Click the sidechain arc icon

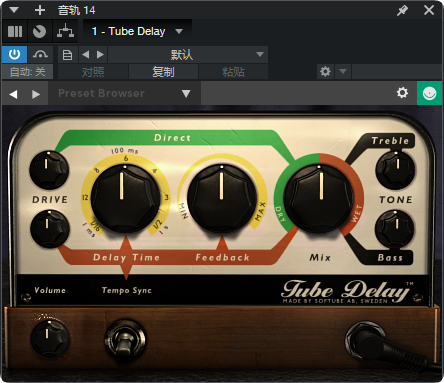[40, 54]
